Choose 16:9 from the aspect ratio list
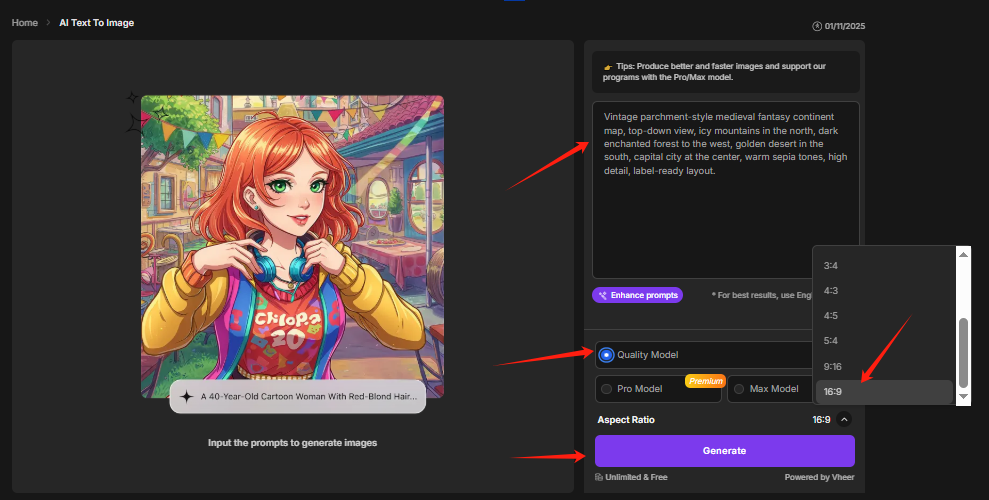989x500 pixels. click(x=833, y=392)
